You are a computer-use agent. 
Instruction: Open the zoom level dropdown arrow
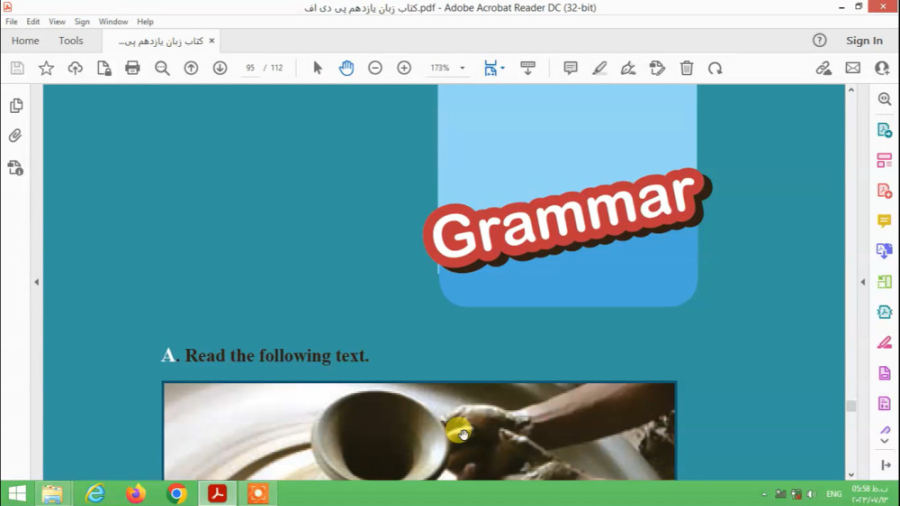pos(462,68)
